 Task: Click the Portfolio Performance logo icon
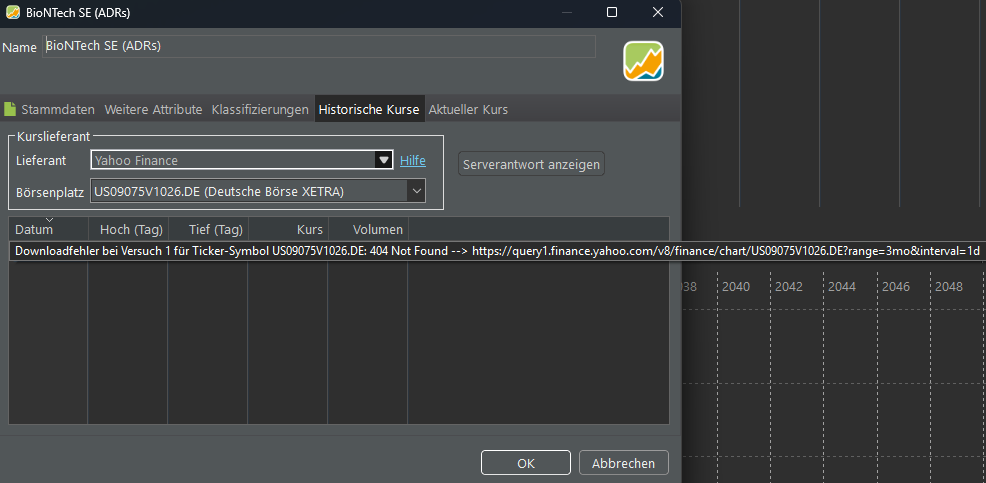pos(643,61)
